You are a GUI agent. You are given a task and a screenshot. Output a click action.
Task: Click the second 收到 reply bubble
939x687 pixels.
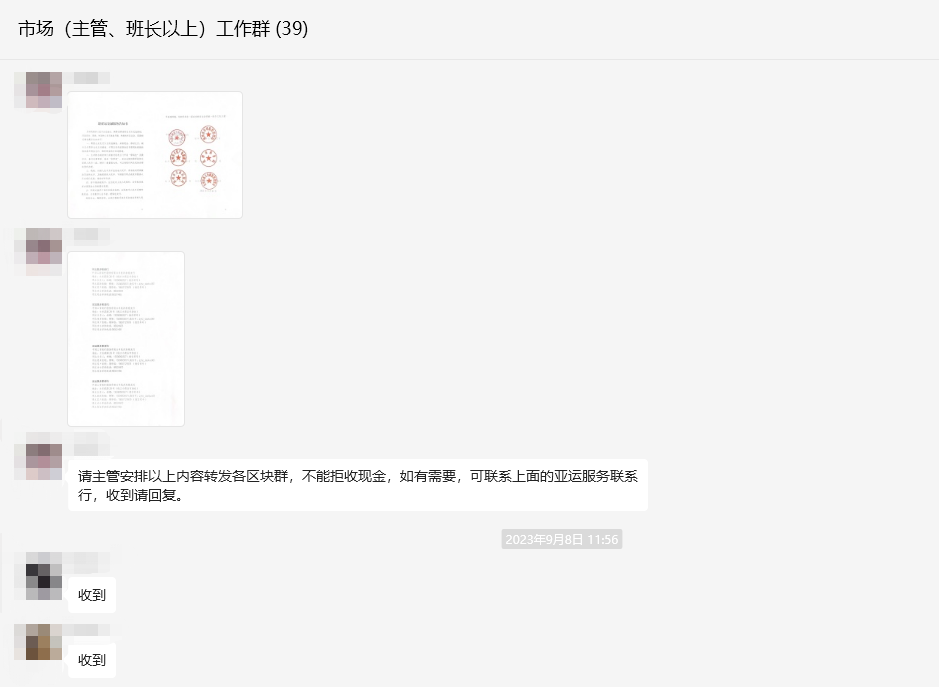(x=91, y=659)
